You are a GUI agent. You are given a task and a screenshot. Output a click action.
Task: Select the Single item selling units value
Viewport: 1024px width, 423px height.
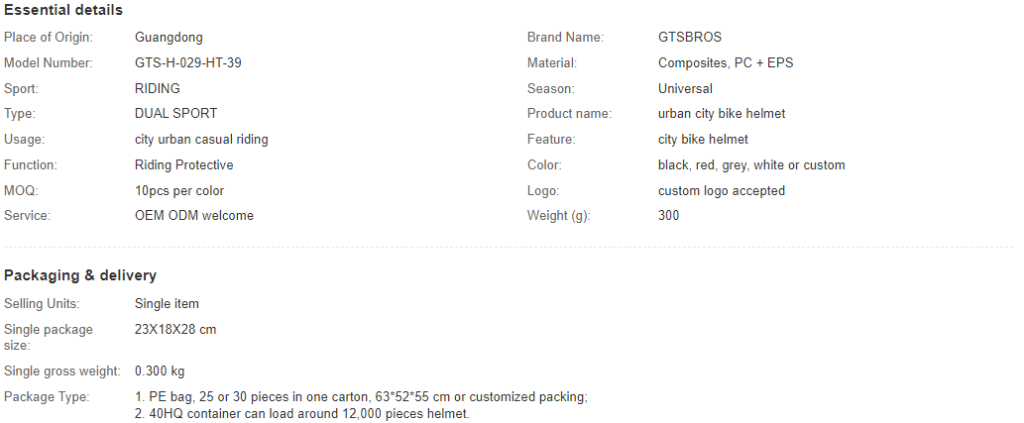(167, 304)
